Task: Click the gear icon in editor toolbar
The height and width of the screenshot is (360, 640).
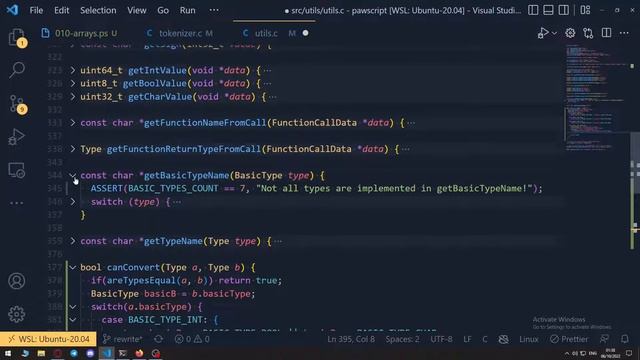Action: coord(570,33)
